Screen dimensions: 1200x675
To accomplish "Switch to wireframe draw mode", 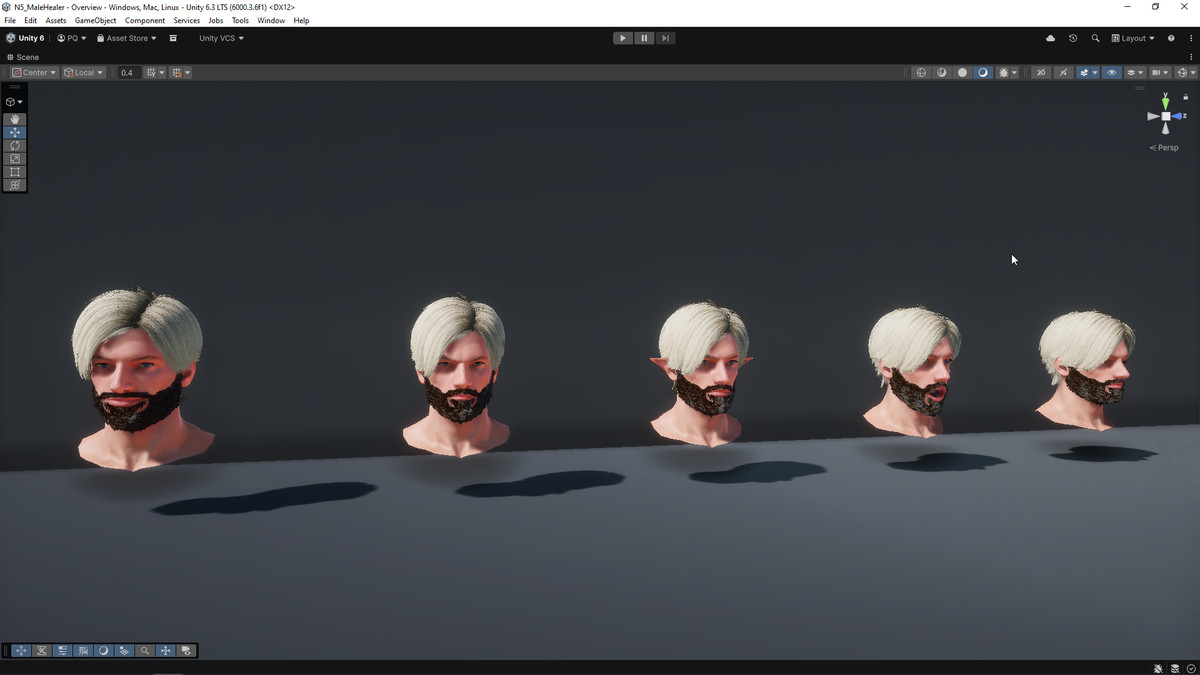I will click(x=921, y=73).
